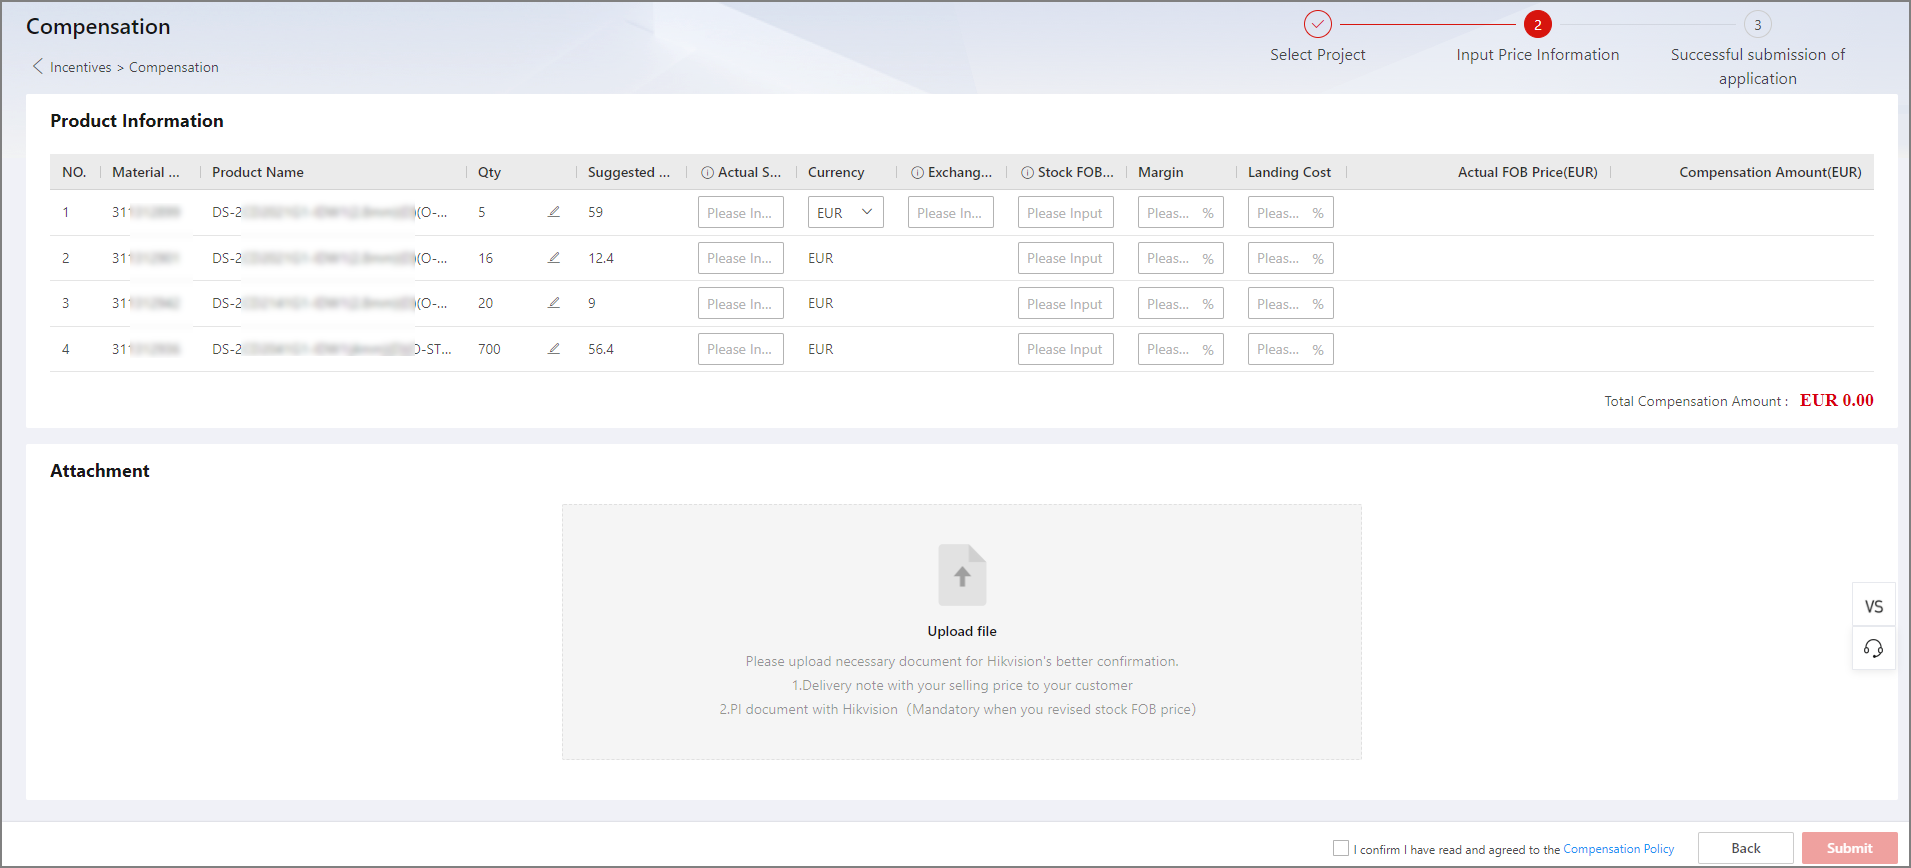This screenshot has width=1911, height=868.
Task: Open the headset customer support widget
Action: (1874, 649)
